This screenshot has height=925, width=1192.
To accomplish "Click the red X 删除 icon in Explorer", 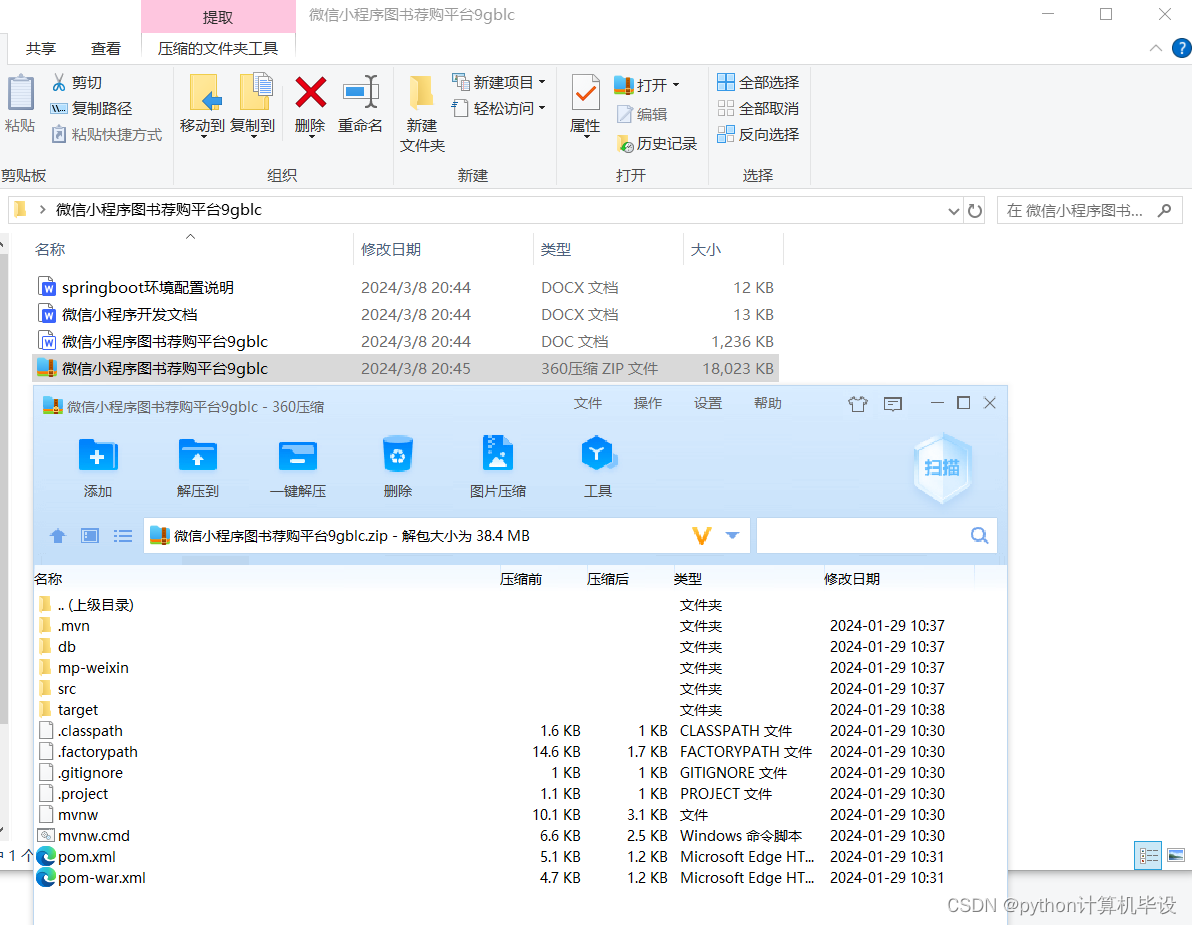I will tap(310, 93).
